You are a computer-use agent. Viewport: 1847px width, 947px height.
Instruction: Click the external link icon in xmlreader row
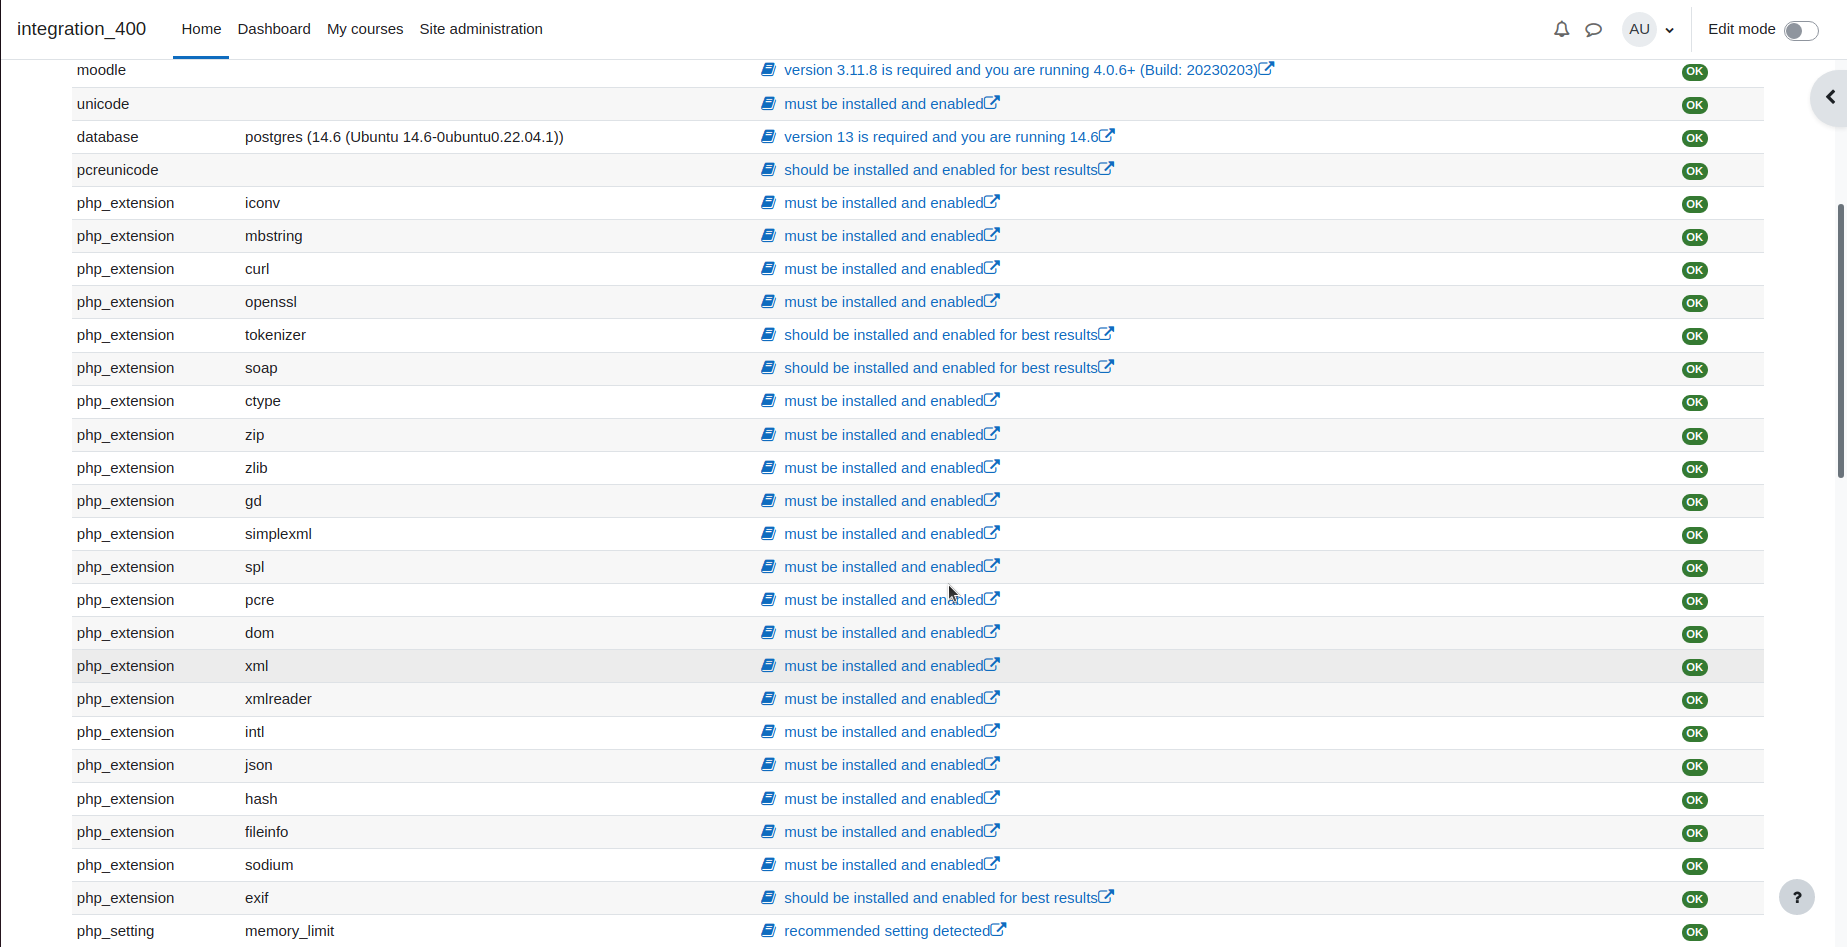(x=991, y=698)
